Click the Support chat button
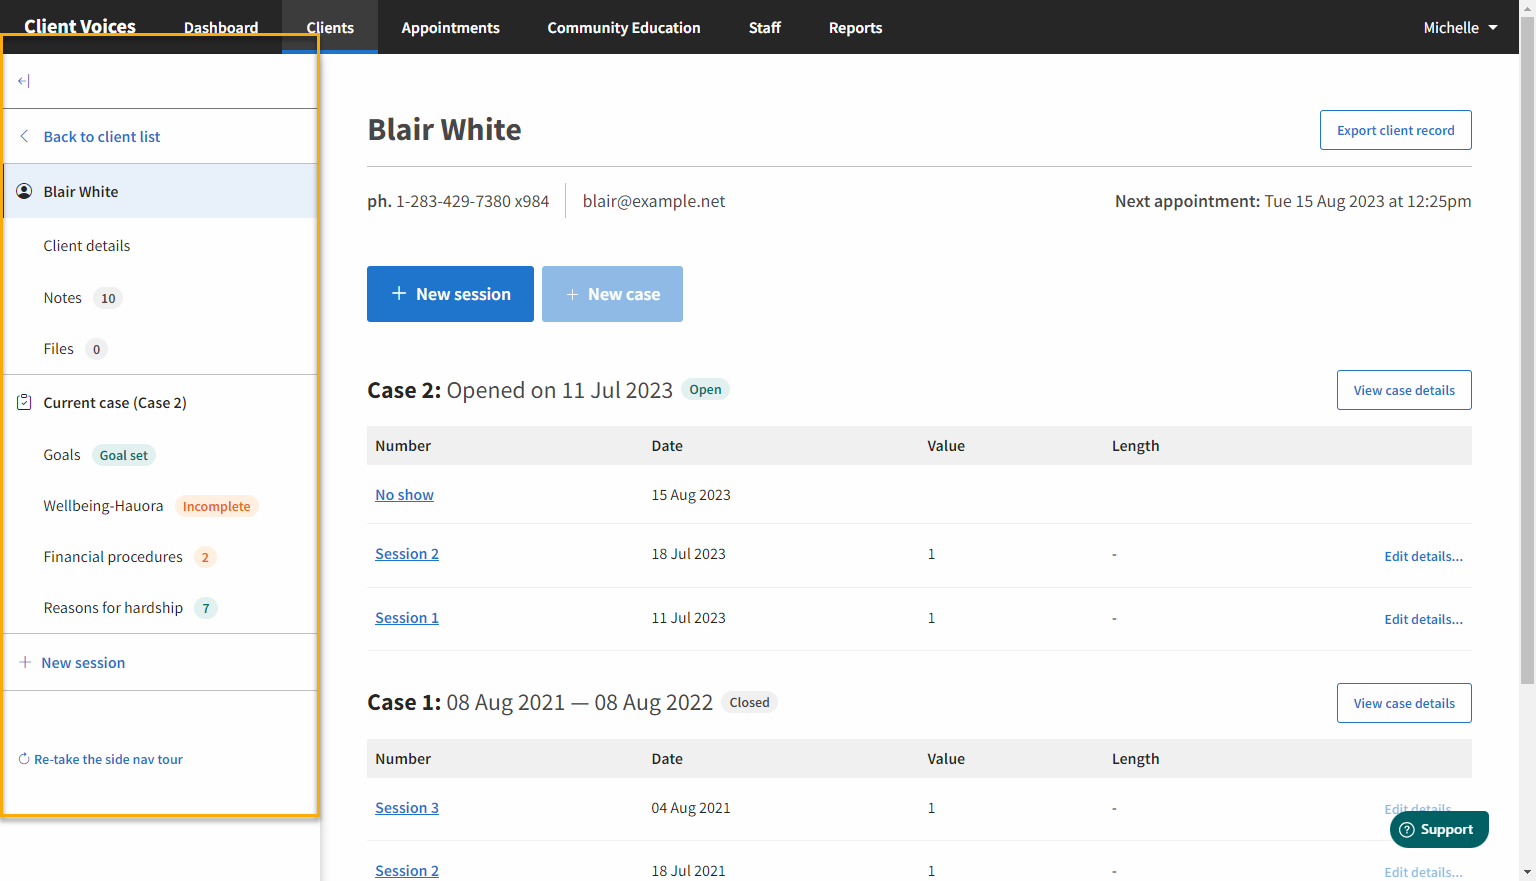 [1439, 829]
